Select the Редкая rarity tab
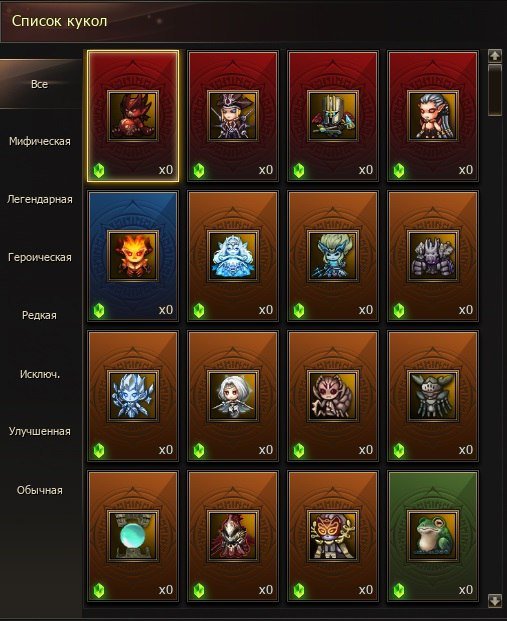507x621 pixels. (39, 315)
